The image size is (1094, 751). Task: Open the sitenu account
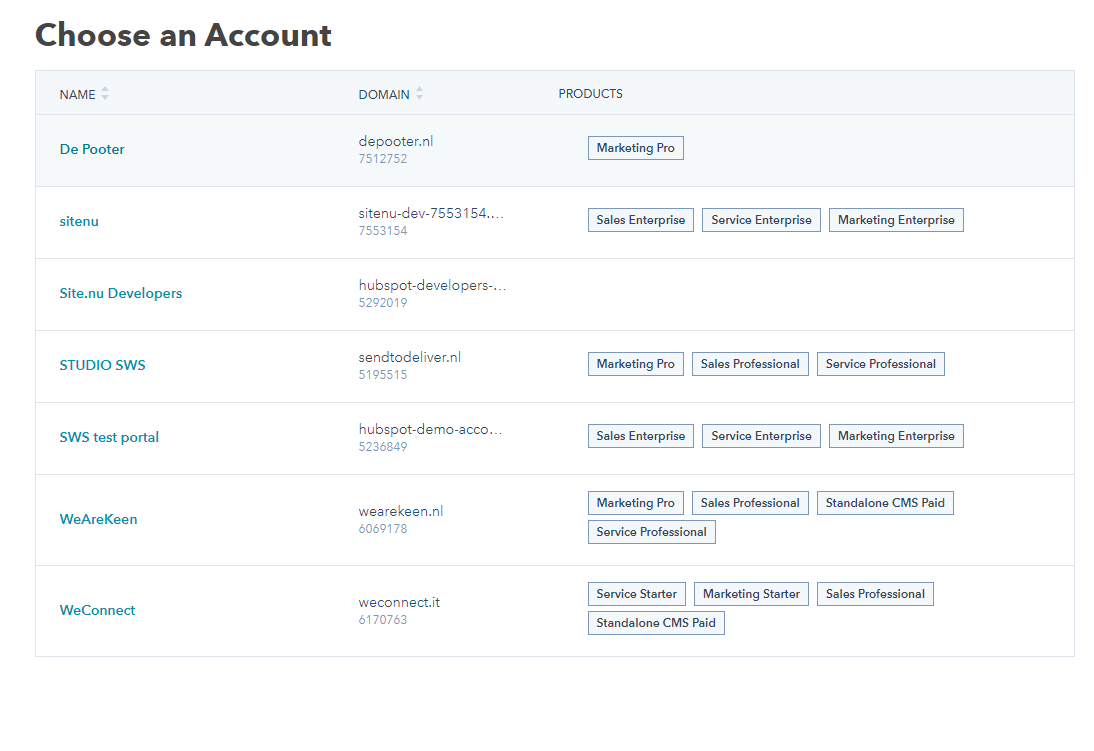[79, 221]
